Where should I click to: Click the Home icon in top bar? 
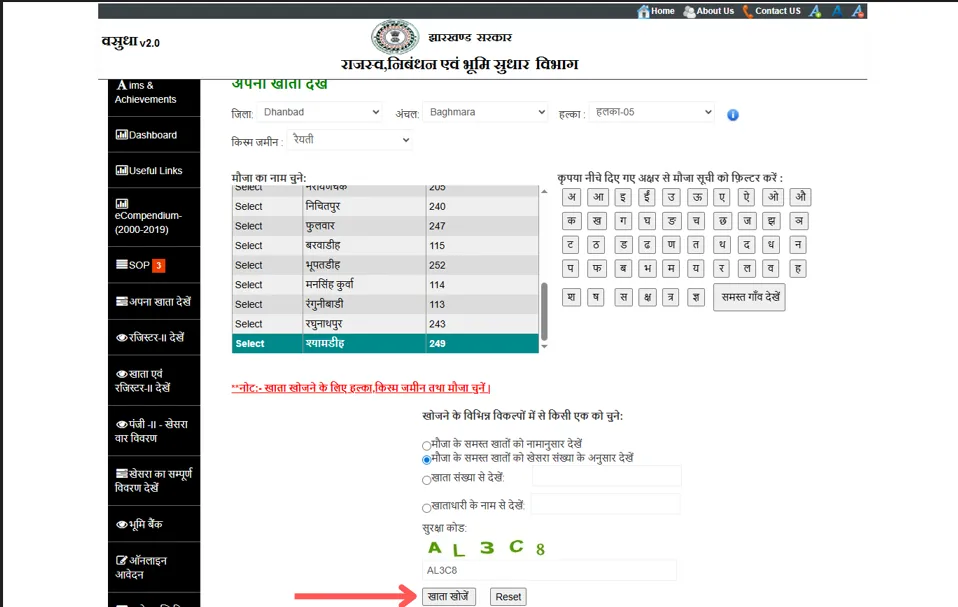[643, 11]
